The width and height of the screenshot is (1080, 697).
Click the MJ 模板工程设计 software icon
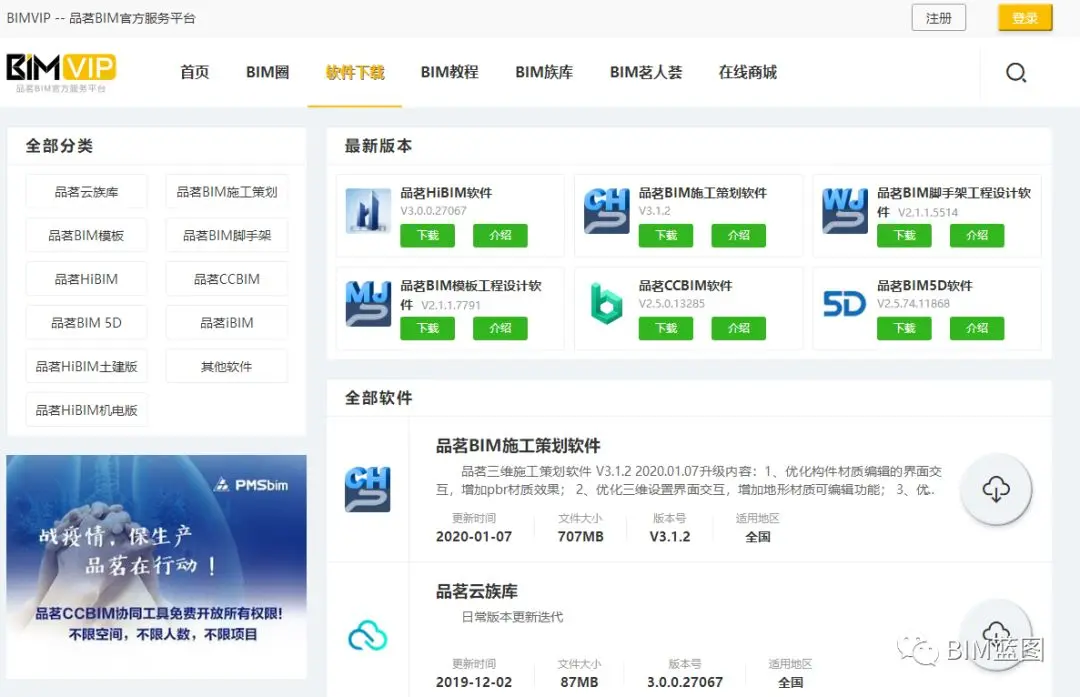pyautogui.click(x=368, y=304)
